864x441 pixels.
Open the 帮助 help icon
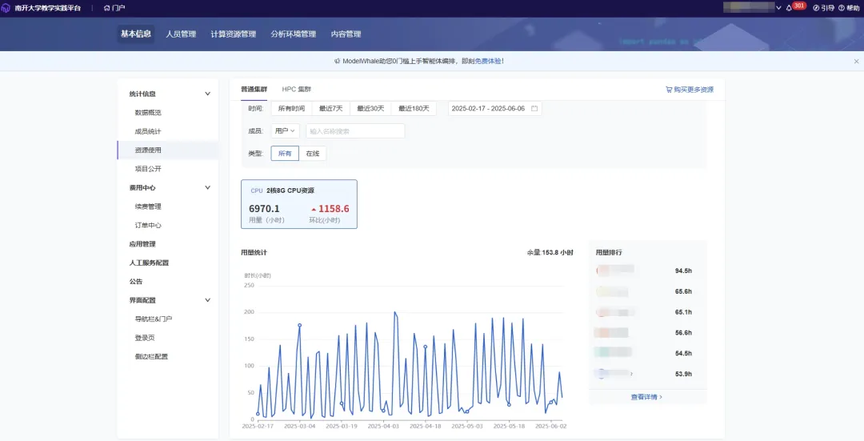[841, 8]
